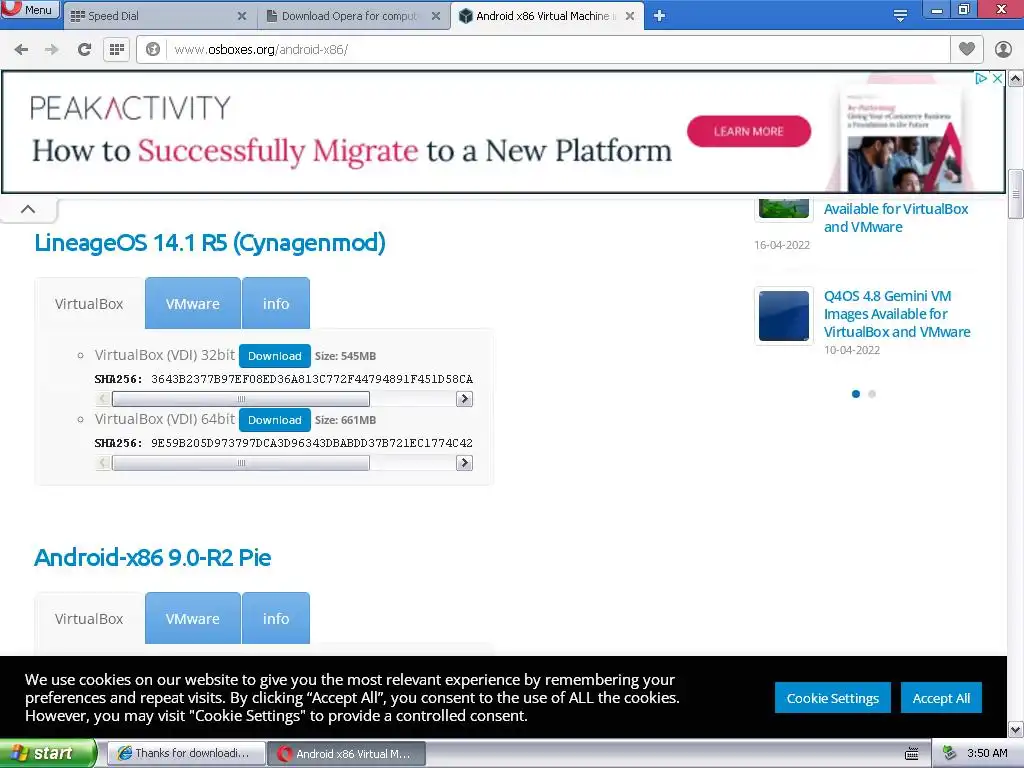Image resolution: width=1024 pixels, height=768 pixels.
Task: Select Android-x86 Pie VirtualBox tab
Action: [89, 618]
